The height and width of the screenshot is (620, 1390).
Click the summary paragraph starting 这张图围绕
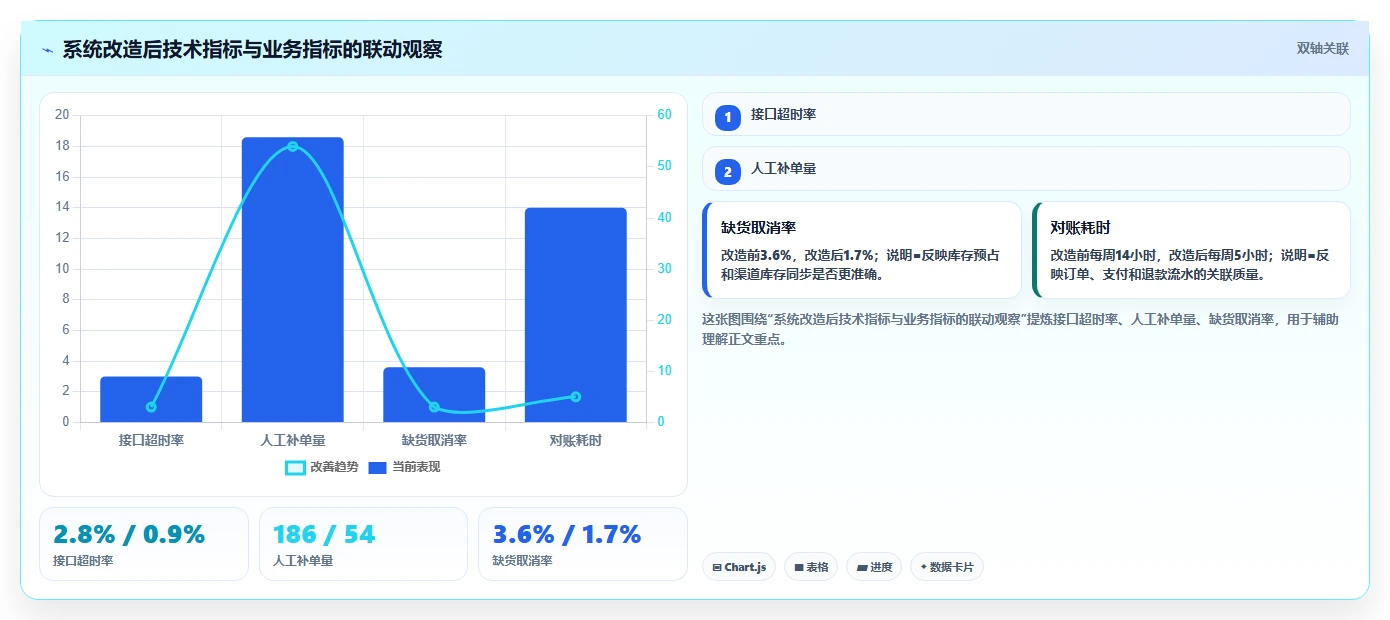point(1021,329)
